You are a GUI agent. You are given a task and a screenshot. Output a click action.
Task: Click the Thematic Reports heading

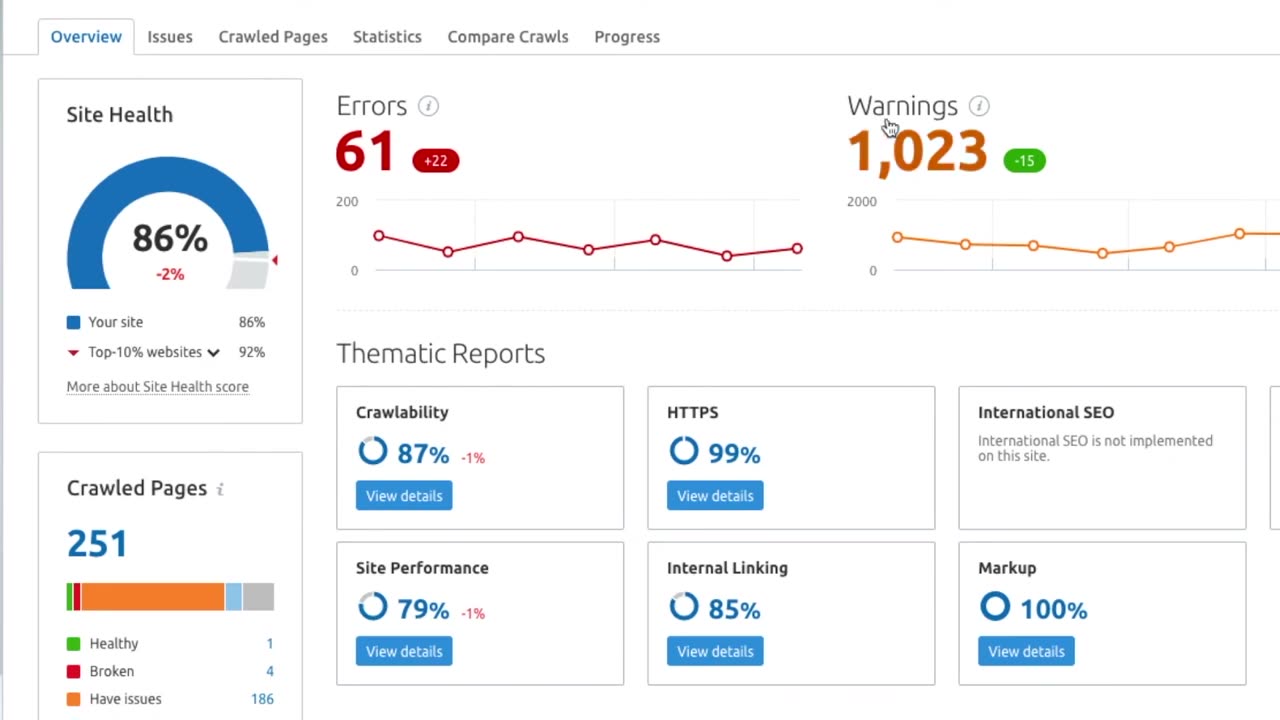[x=440, y=353]
